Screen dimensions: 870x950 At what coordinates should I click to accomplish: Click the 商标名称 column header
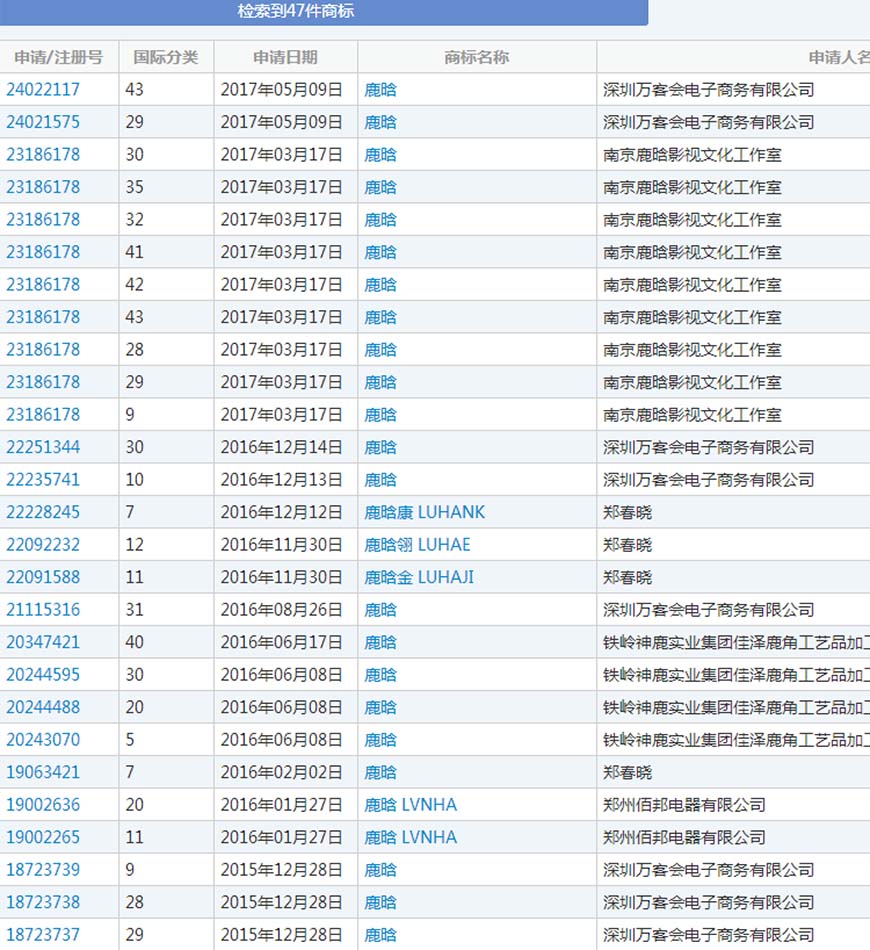pyautogui.click(x=476, y=57)
